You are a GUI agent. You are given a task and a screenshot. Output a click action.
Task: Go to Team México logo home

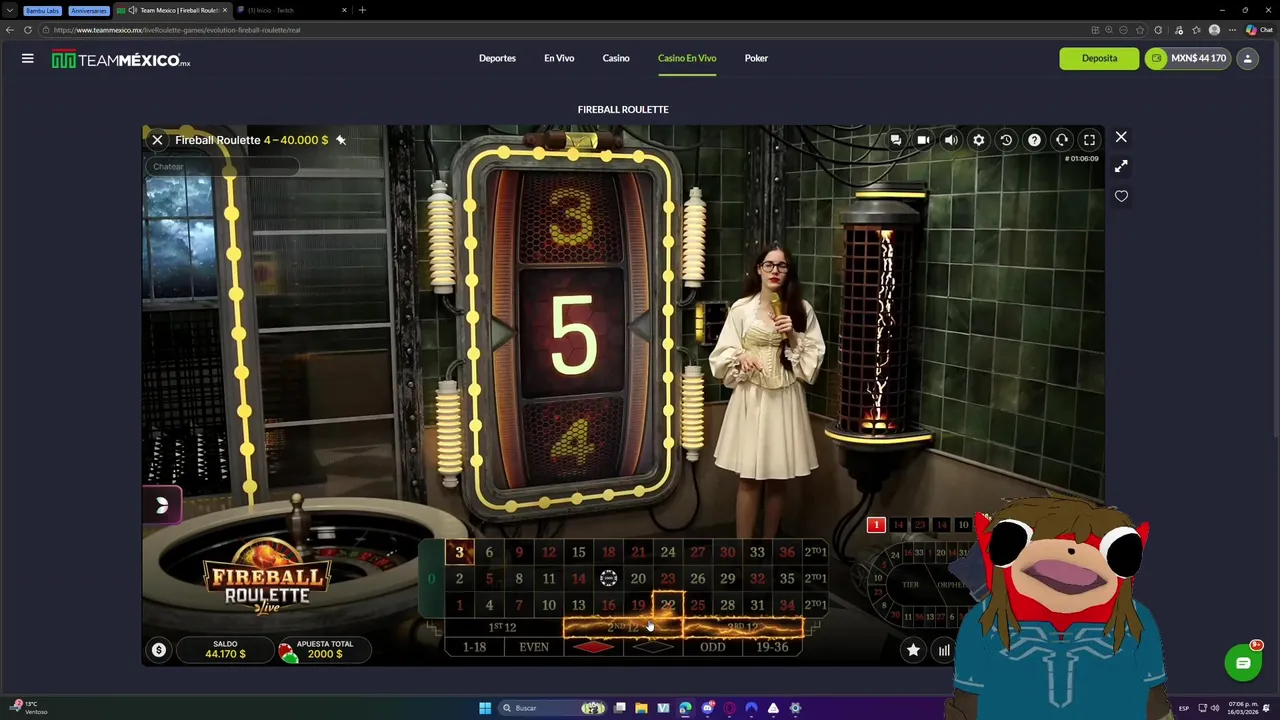(121, 60)
